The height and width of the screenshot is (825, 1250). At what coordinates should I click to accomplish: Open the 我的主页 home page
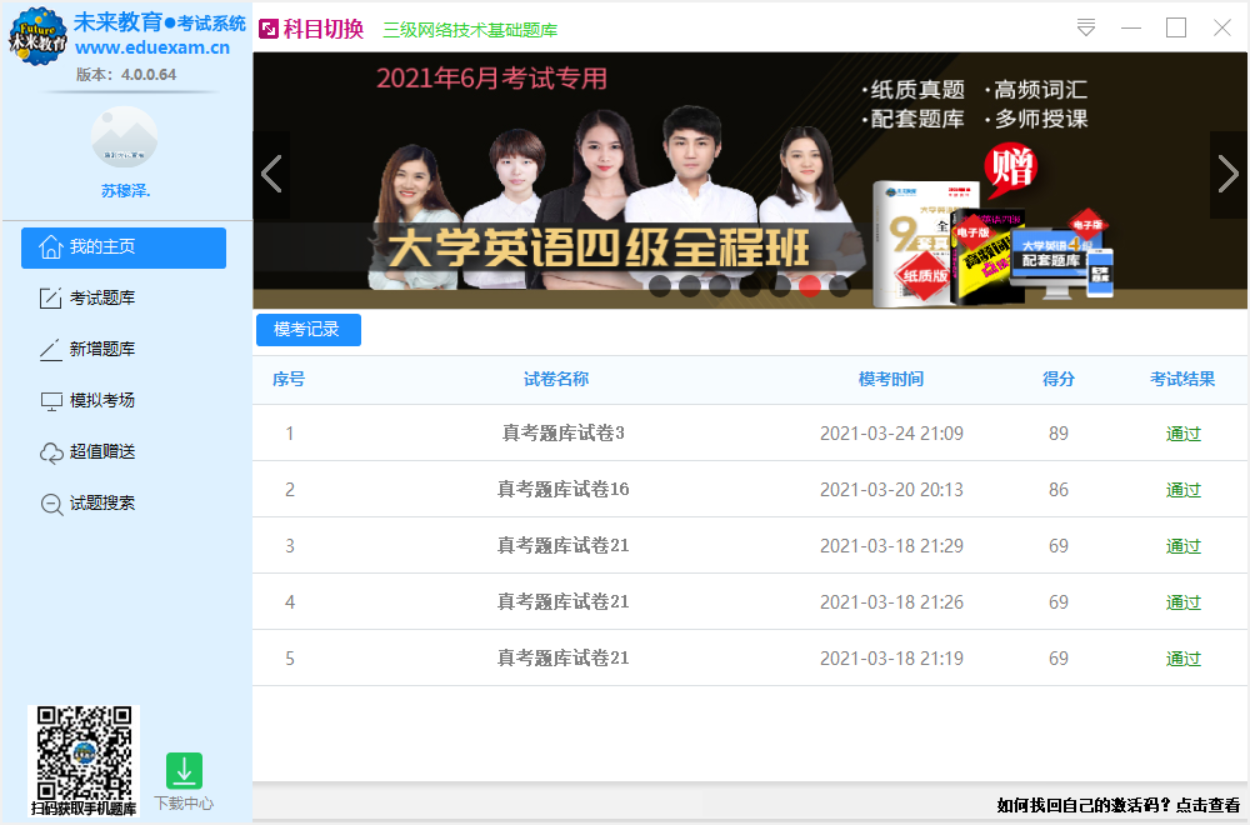123,248
